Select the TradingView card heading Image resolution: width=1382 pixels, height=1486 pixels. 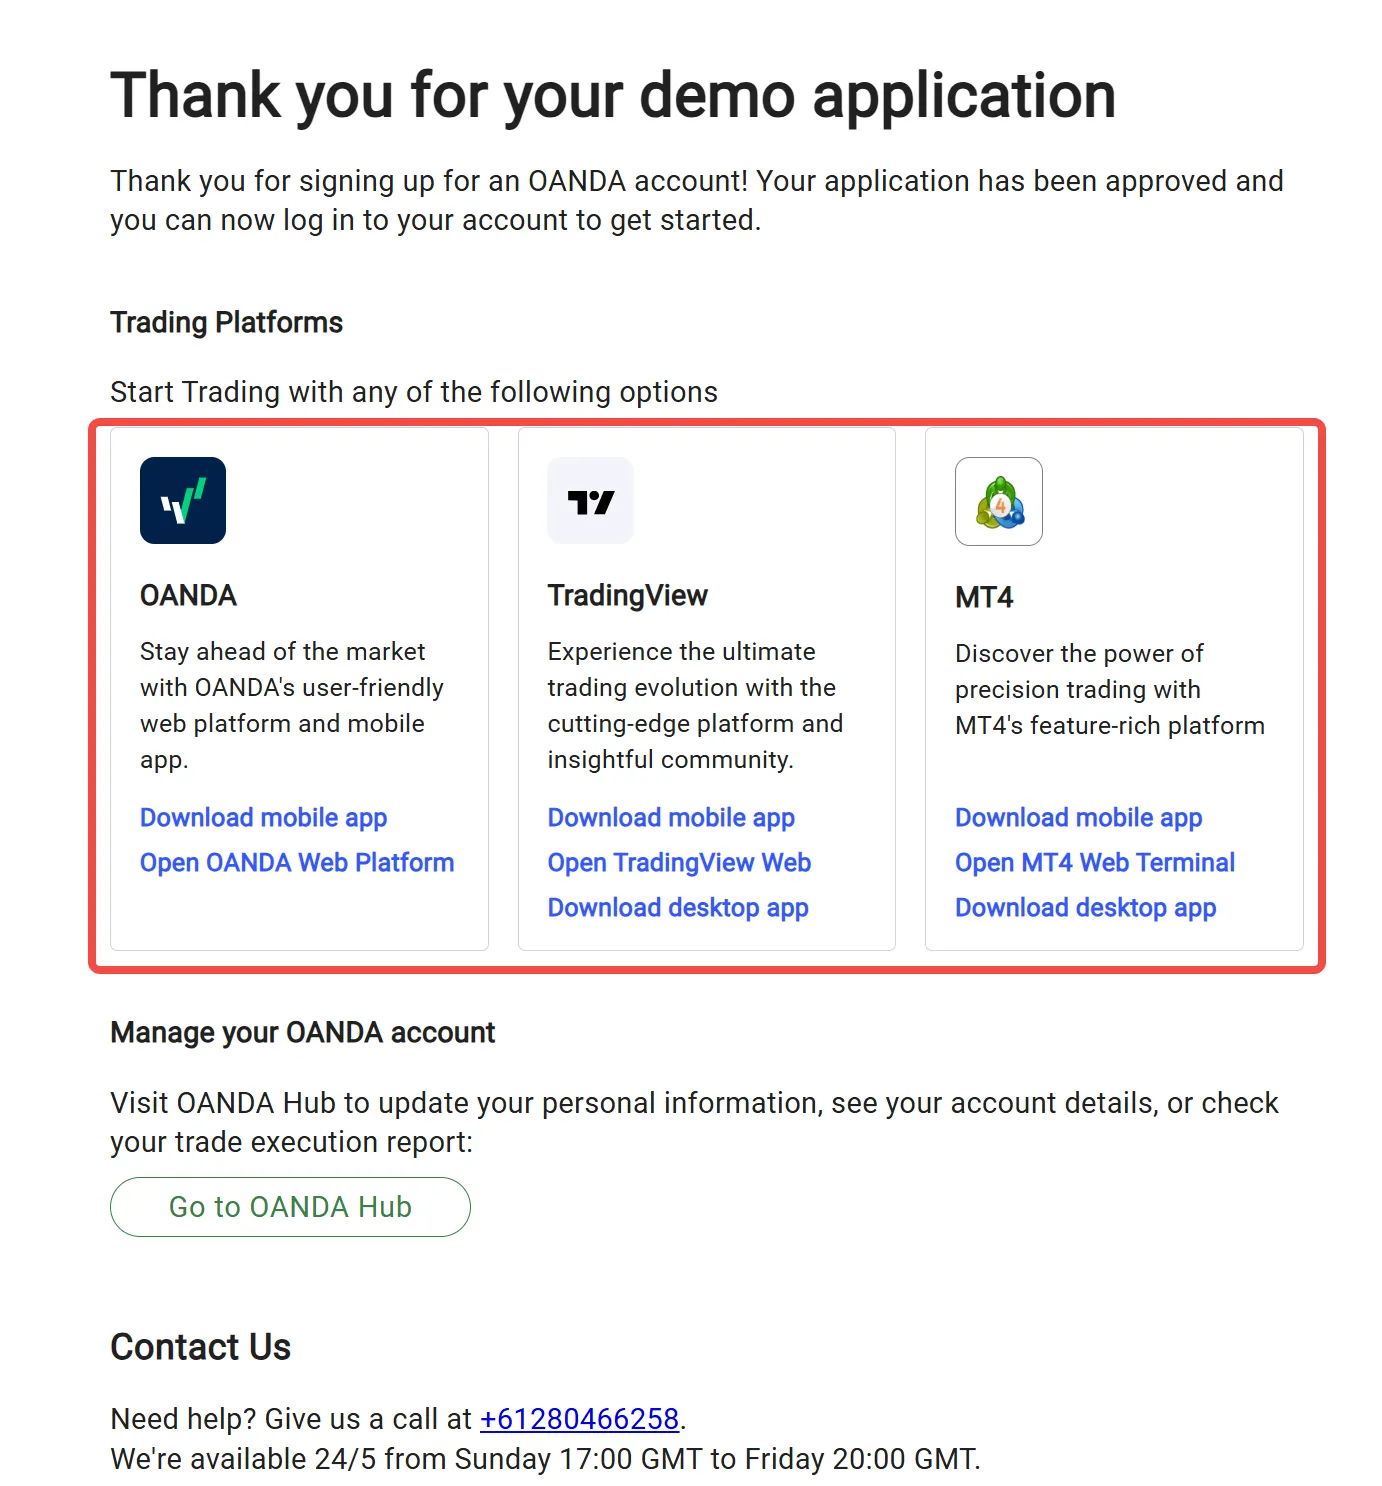pos(627,595)
